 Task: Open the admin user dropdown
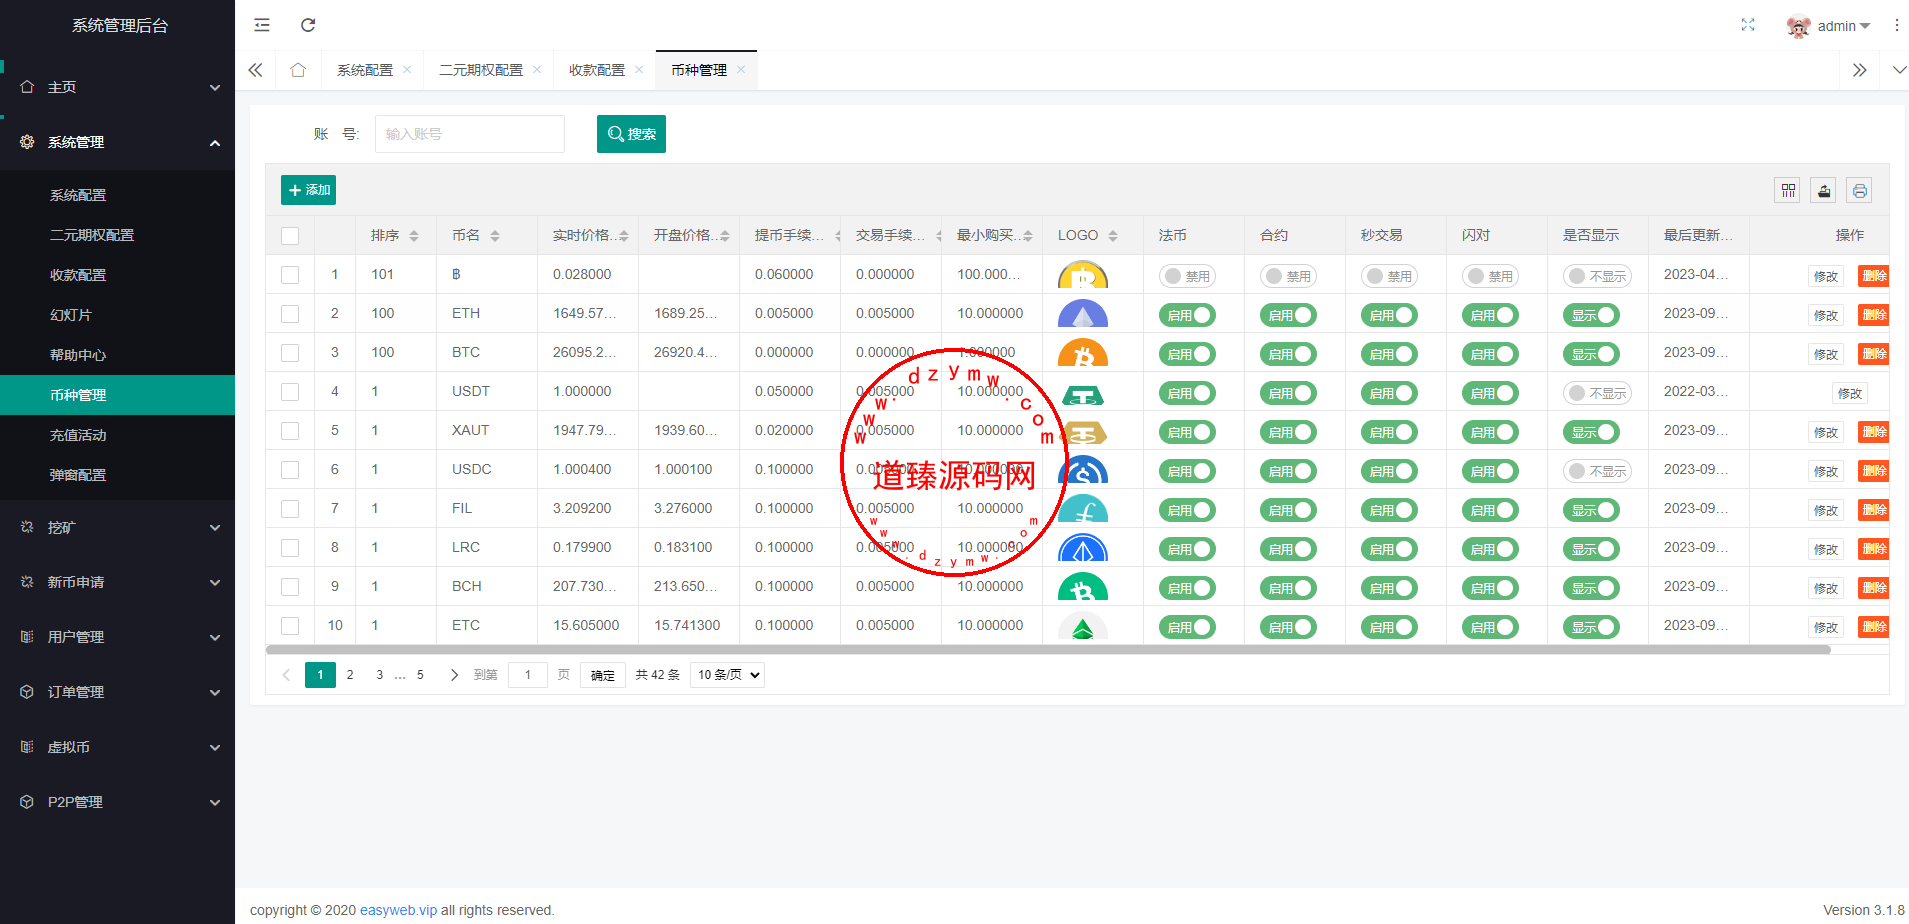[1843, 26]
